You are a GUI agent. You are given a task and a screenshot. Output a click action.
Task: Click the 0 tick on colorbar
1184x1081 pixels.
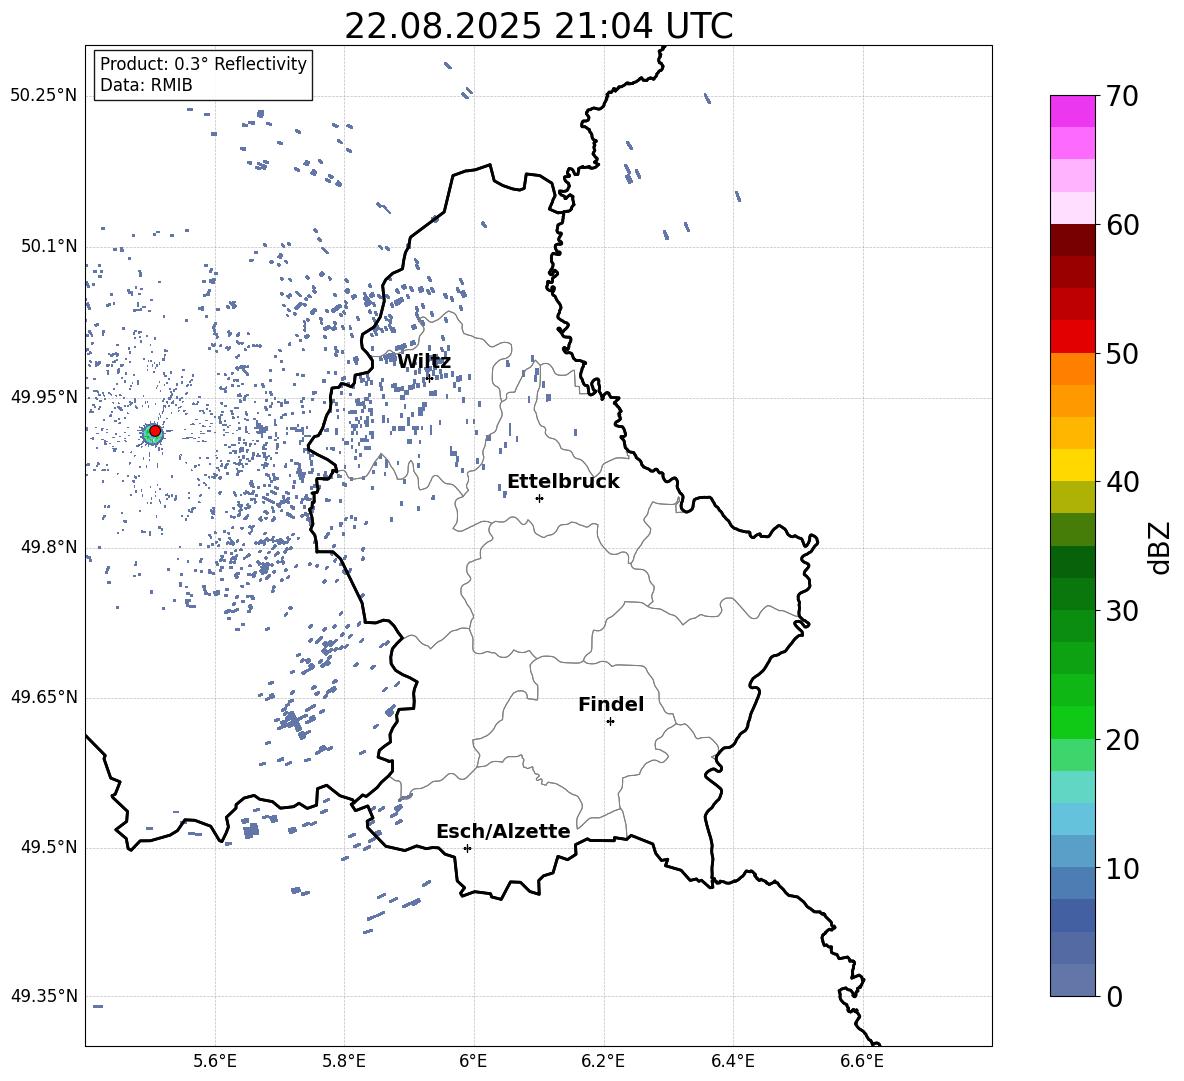coord(1114,996)
